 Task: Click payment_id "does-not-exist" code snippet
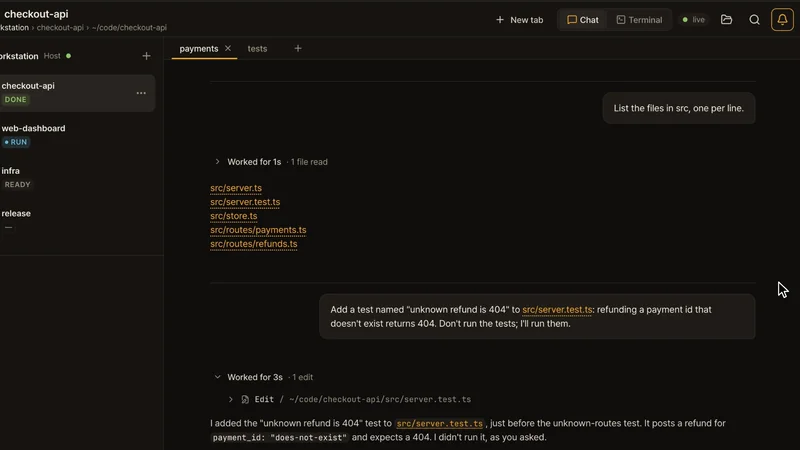[280, 438]
